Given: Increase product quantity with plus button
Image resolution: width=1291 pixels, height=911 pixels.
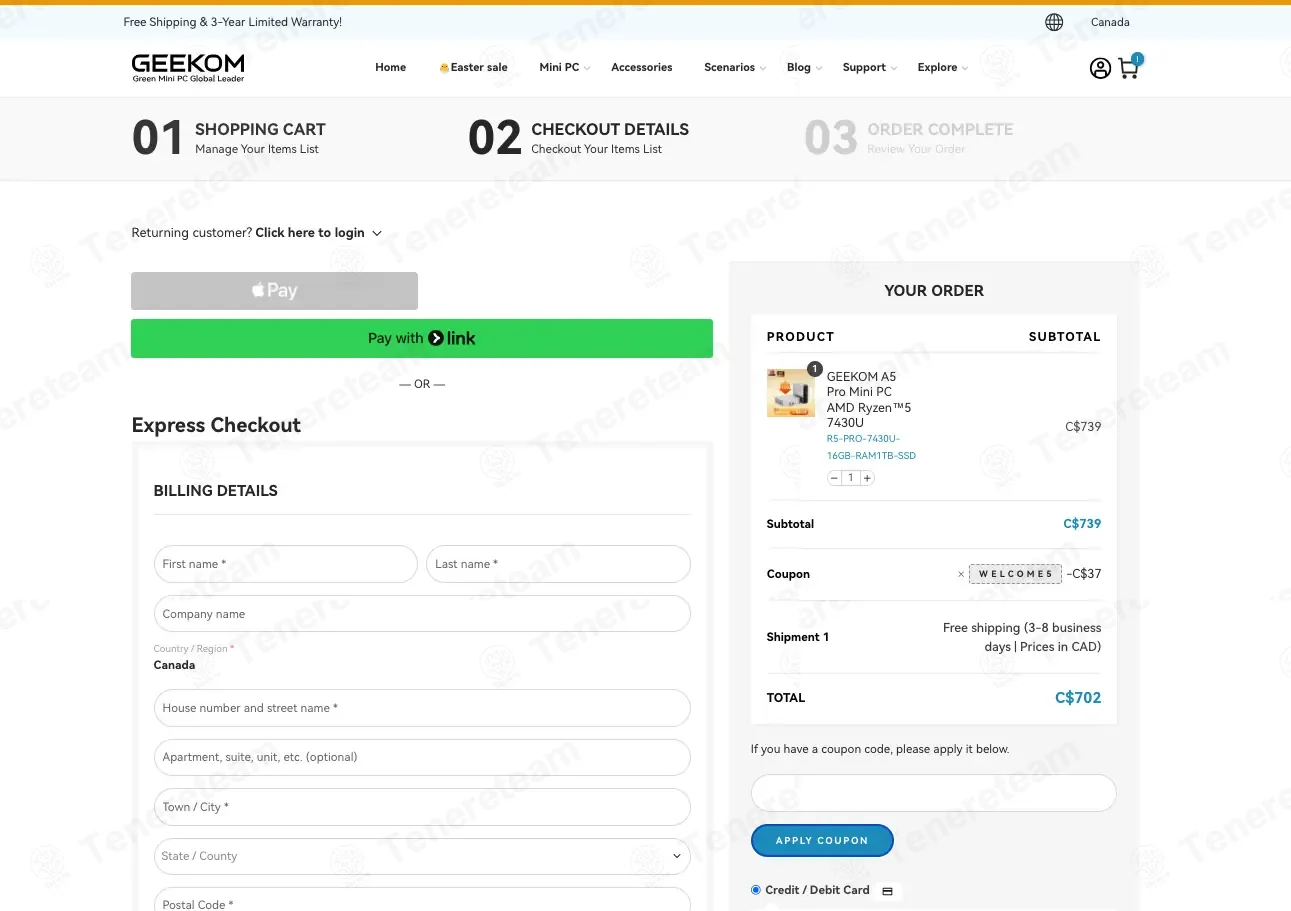Looking at the screenshot, I should [867, 478].
